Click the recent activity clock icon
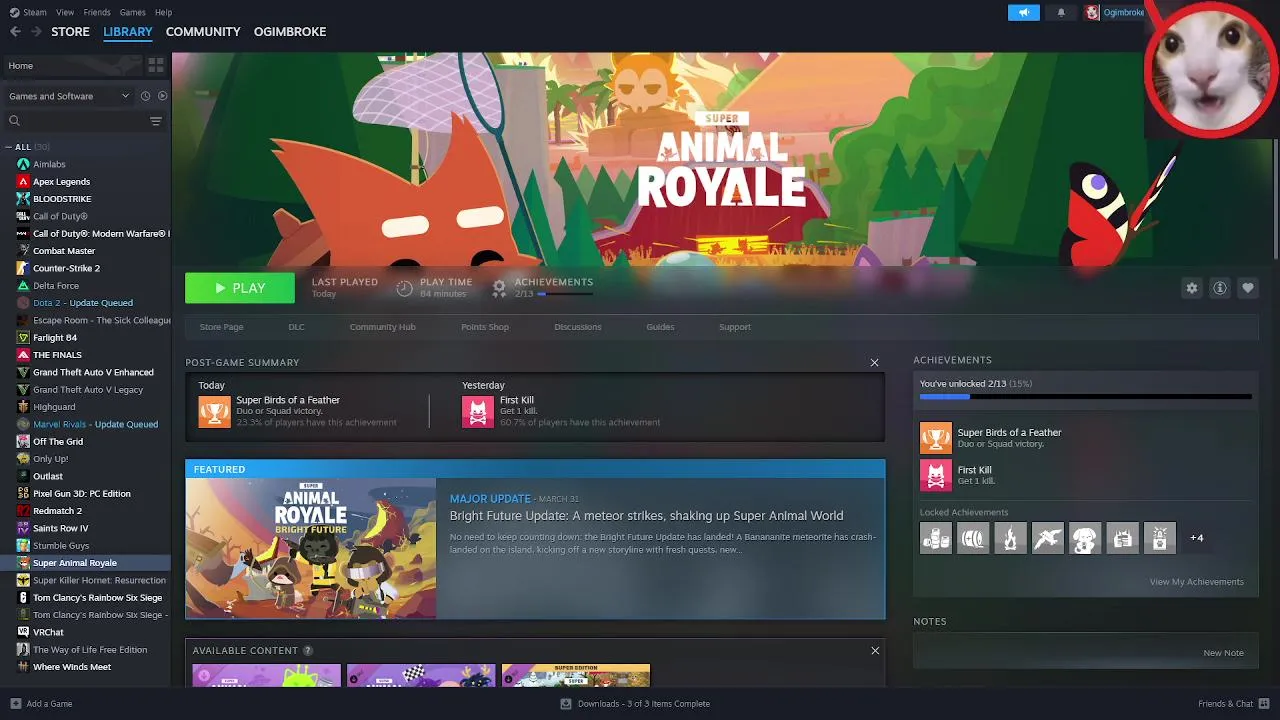 pos(145,96)
